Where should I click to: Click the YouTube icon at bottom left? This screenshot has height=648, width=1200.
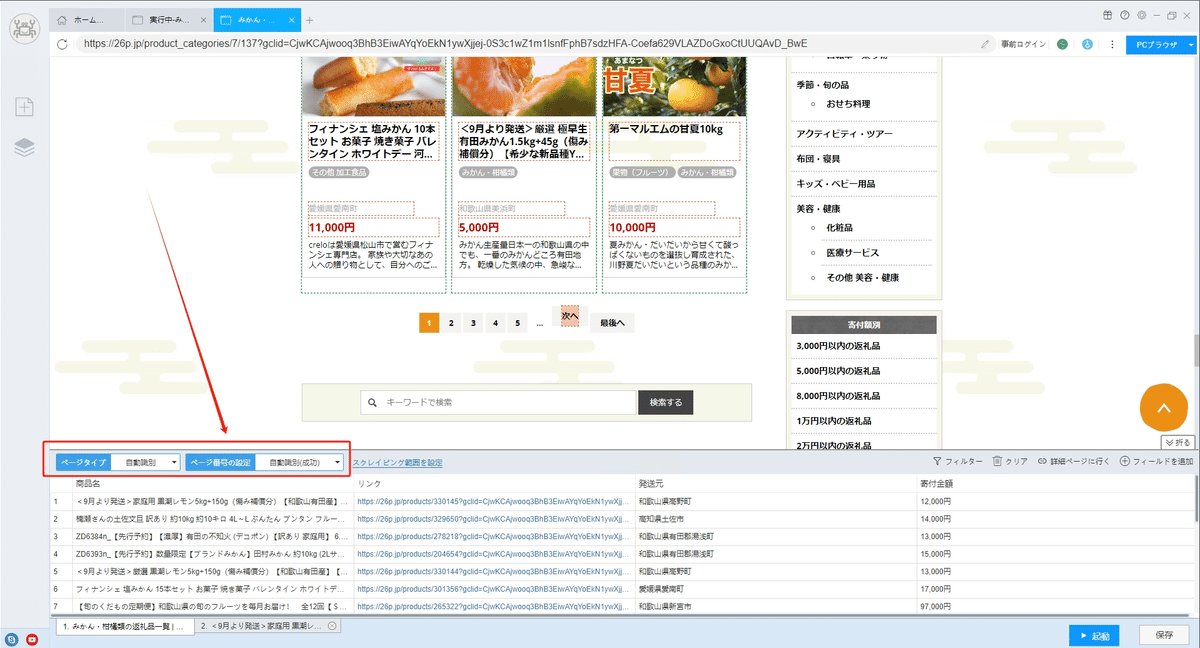[32, 638]
